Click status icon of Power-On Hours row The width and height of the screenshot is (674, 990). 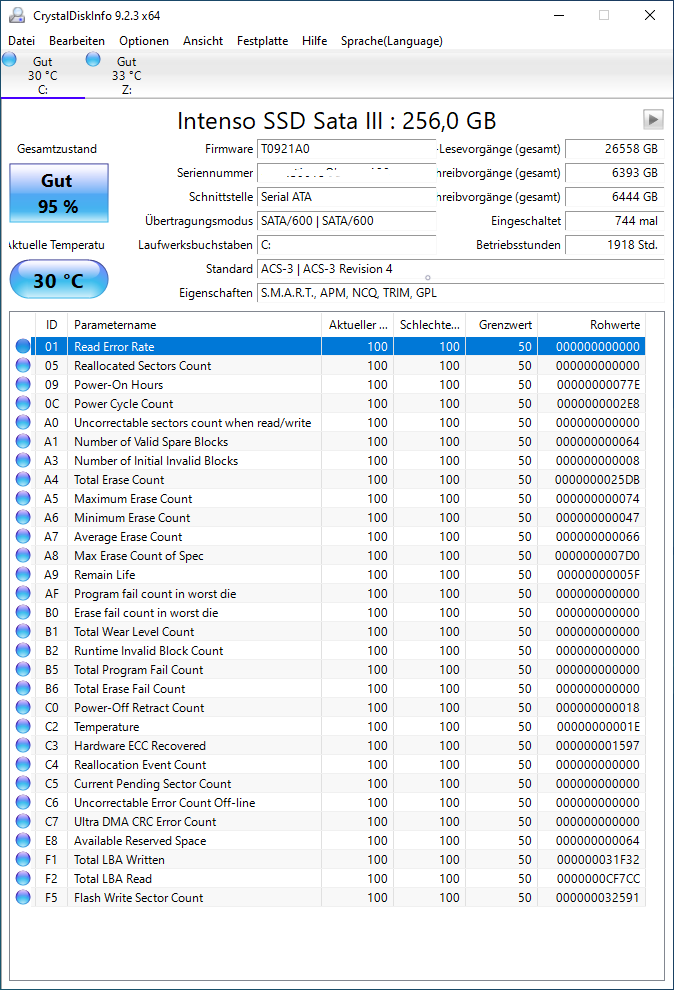coord(23,384)
